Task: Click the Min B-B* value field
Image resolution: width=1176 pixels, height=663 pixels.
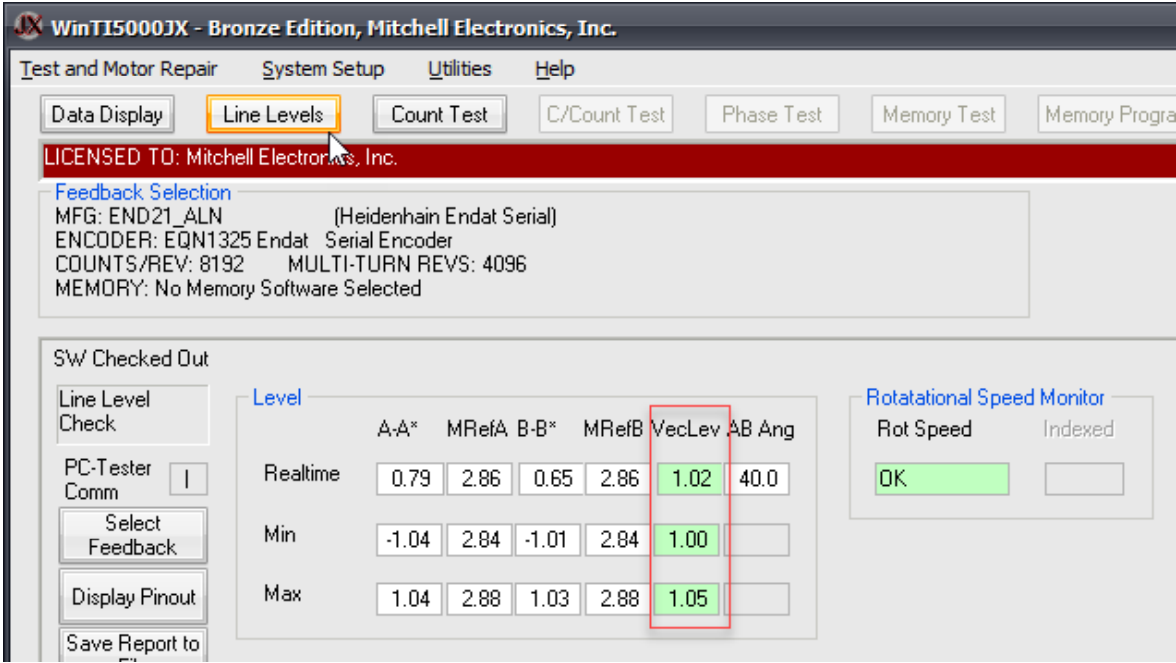Action: coord(548,541)
